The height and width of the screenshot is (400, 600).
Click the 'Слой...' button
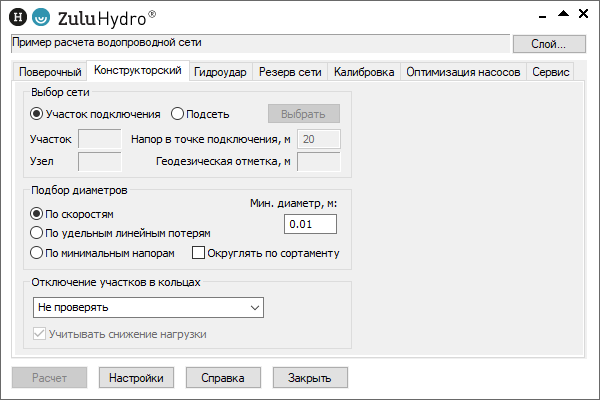coord(549,44)
